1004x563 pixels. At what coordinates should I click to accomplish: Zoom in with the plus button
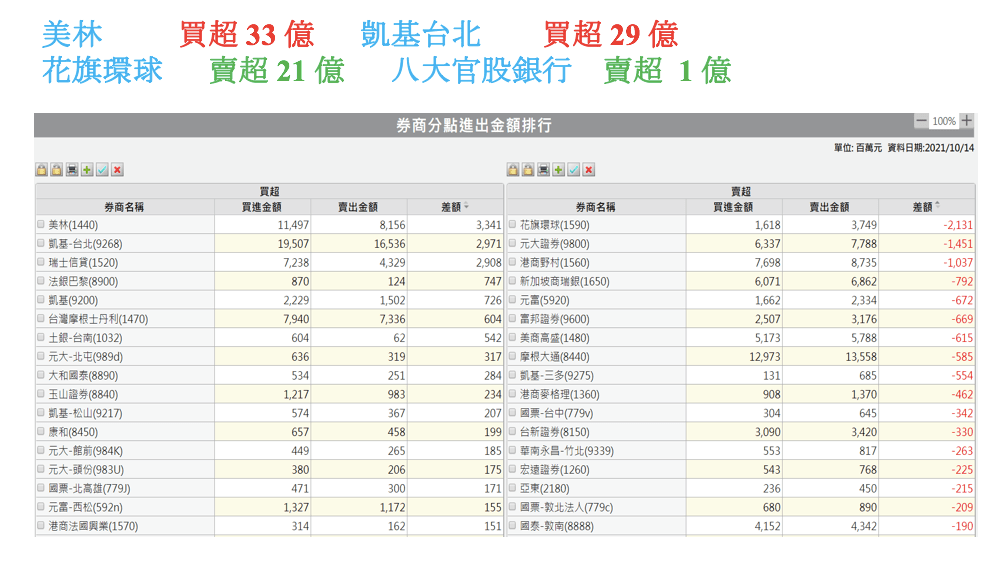[x=966, y=121]
